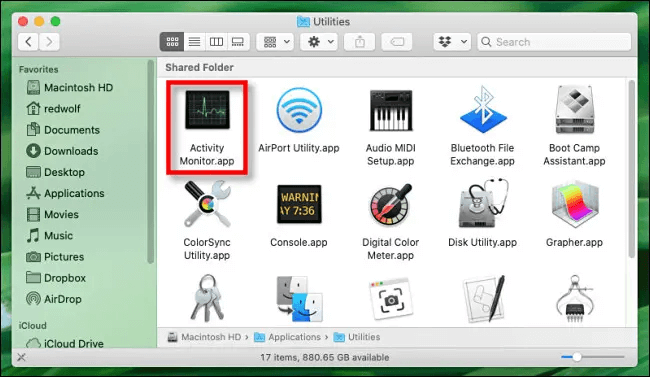
Task: Click the Utilities folder icon in title bar
Action: coord(303,22)
